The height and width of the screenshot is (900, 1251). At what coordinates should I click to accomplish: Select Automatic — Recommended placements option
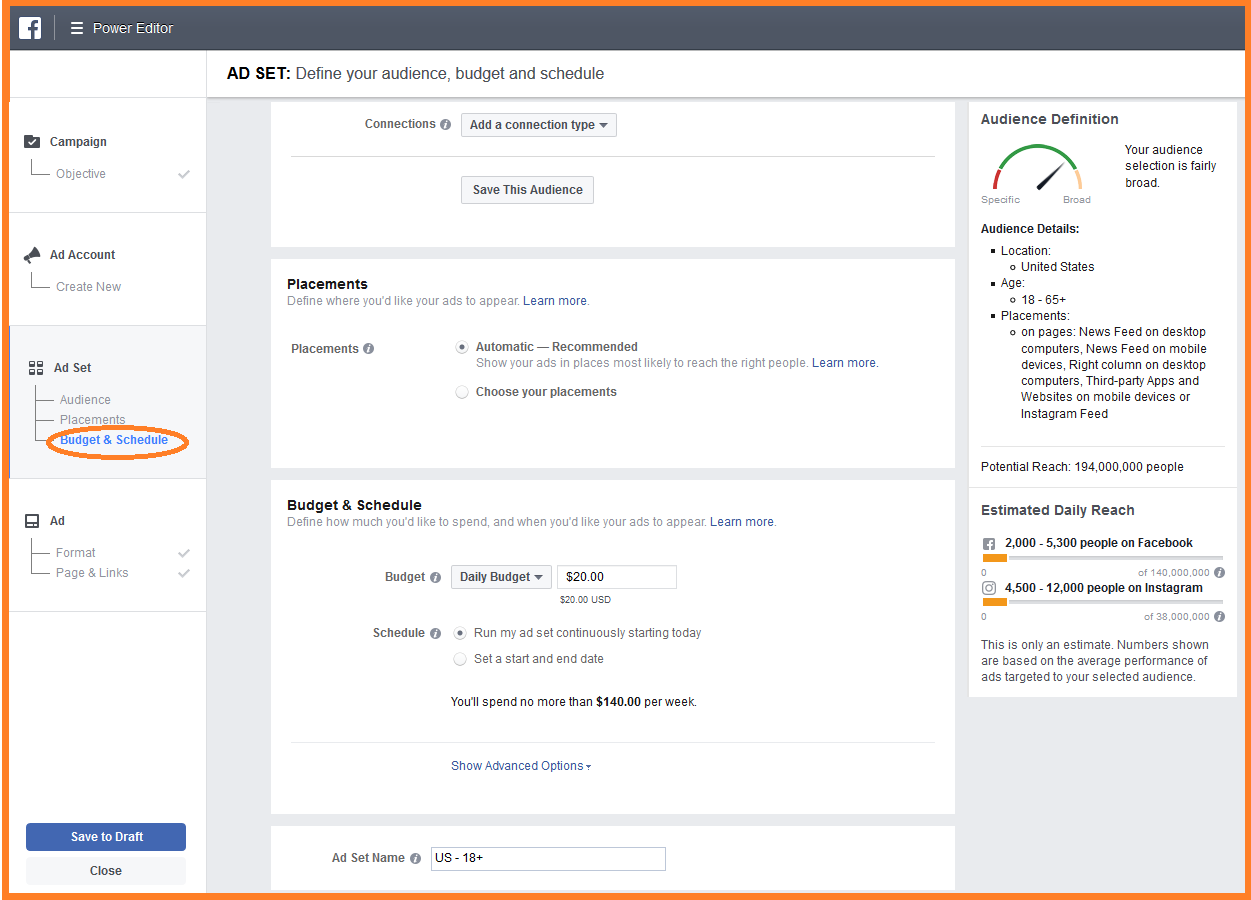pyautogui.click(x=462, y=348)
